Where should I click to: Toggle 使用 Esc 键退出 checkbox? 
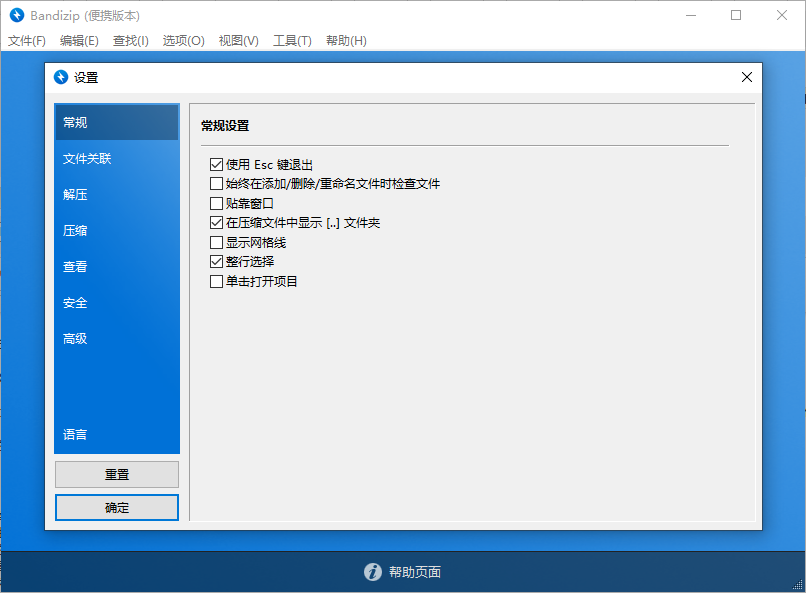216,164
